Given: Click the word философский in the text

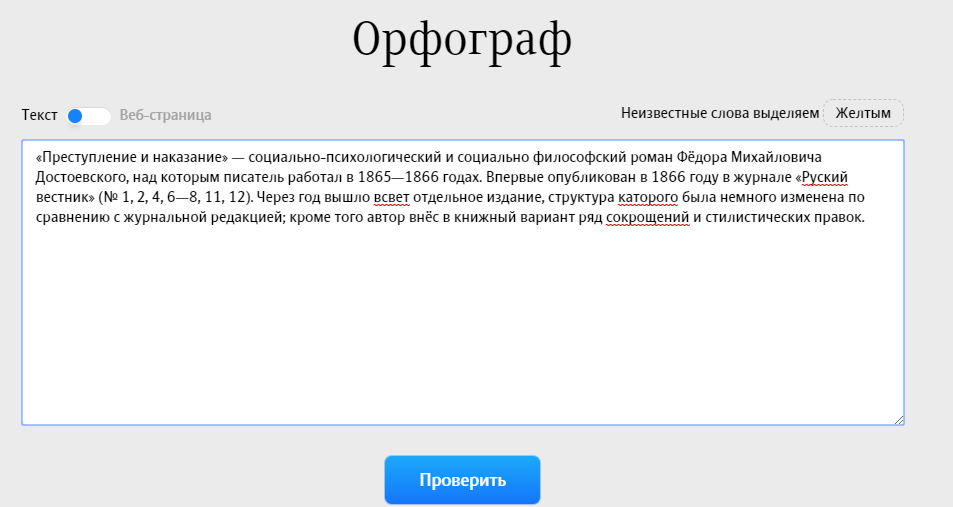Looking at the screenshot, I should [579, 157].
